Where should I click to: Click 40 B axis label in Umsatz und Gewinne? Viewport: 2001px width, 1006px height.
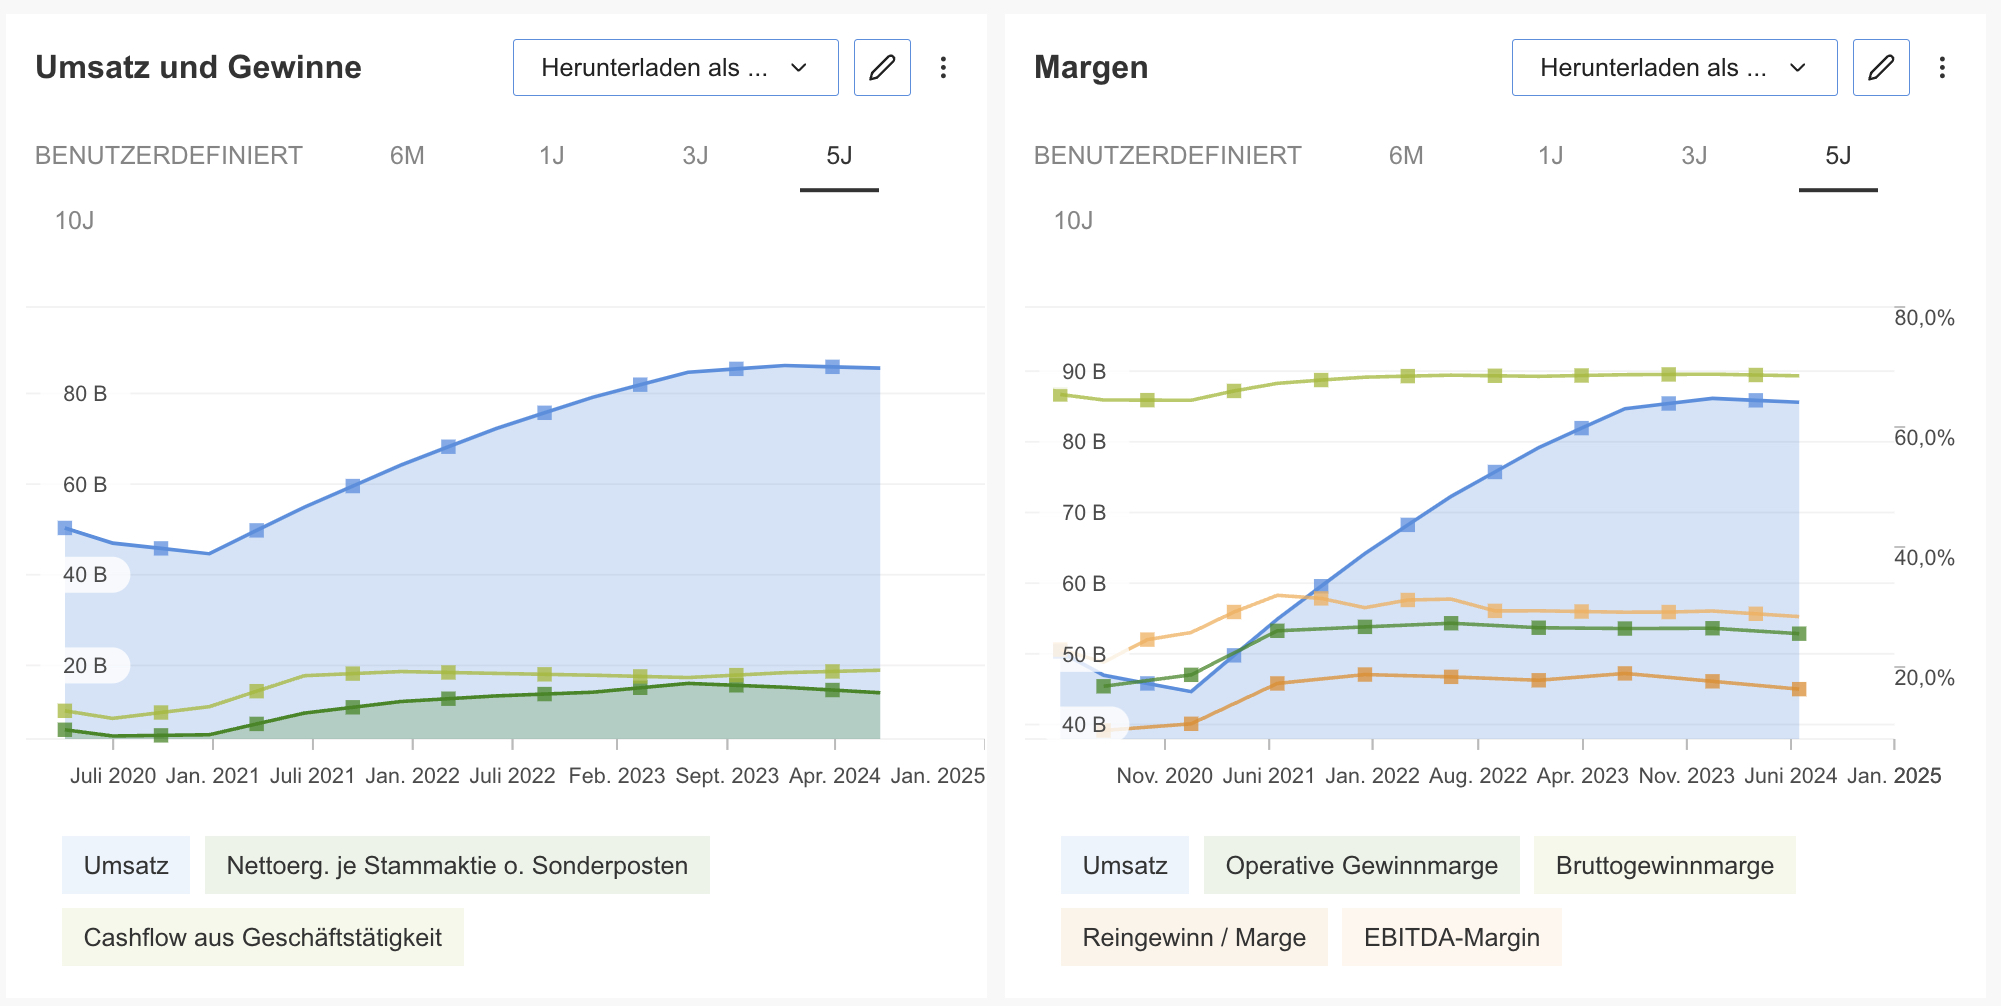coord(85,575)
